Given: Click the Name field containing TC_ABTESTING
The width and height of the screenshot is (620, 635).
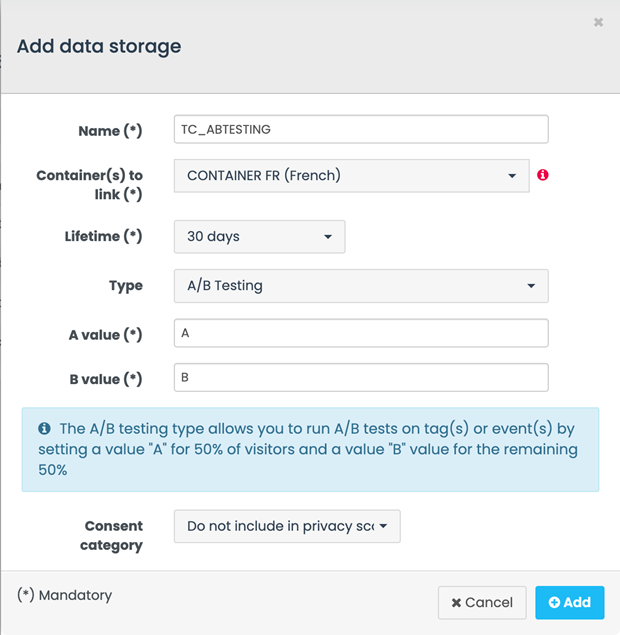Looking at the screenshot, I should click(361, 130).
